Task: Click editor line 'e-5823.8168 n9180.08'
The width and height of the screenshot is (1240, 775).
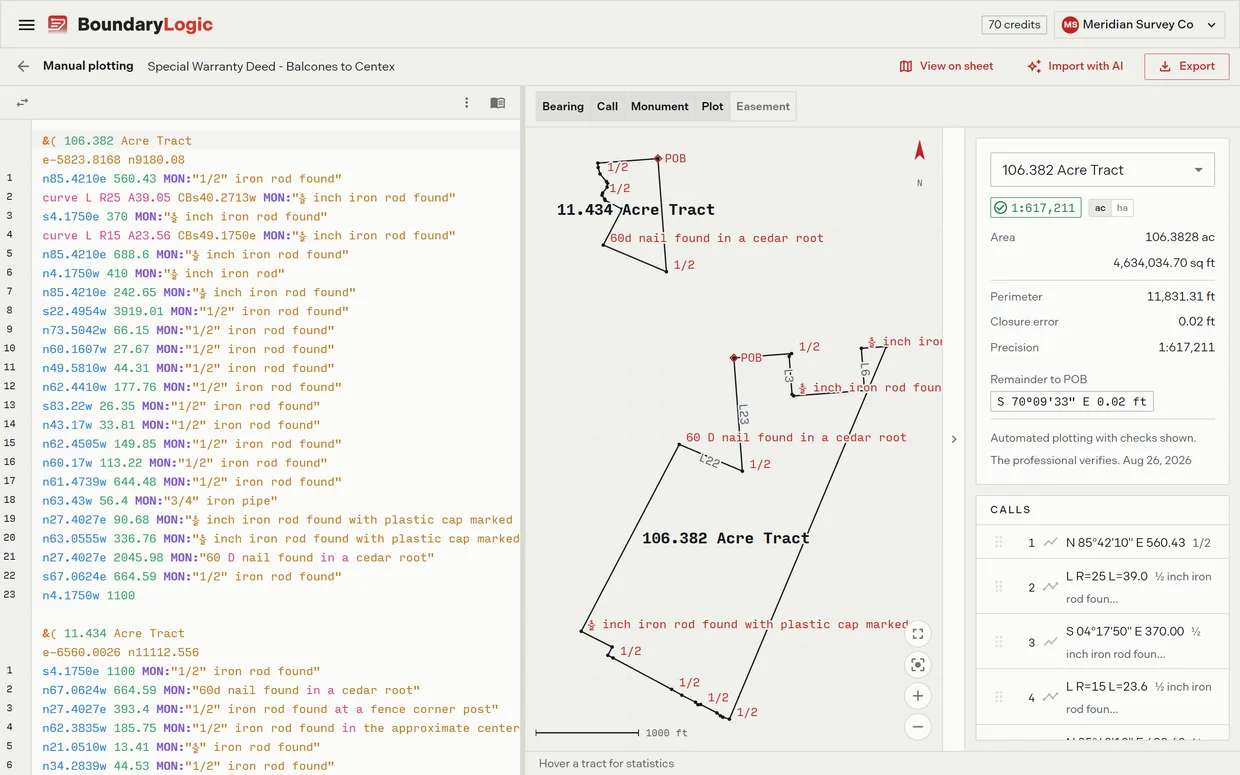Action: point(113,160)
